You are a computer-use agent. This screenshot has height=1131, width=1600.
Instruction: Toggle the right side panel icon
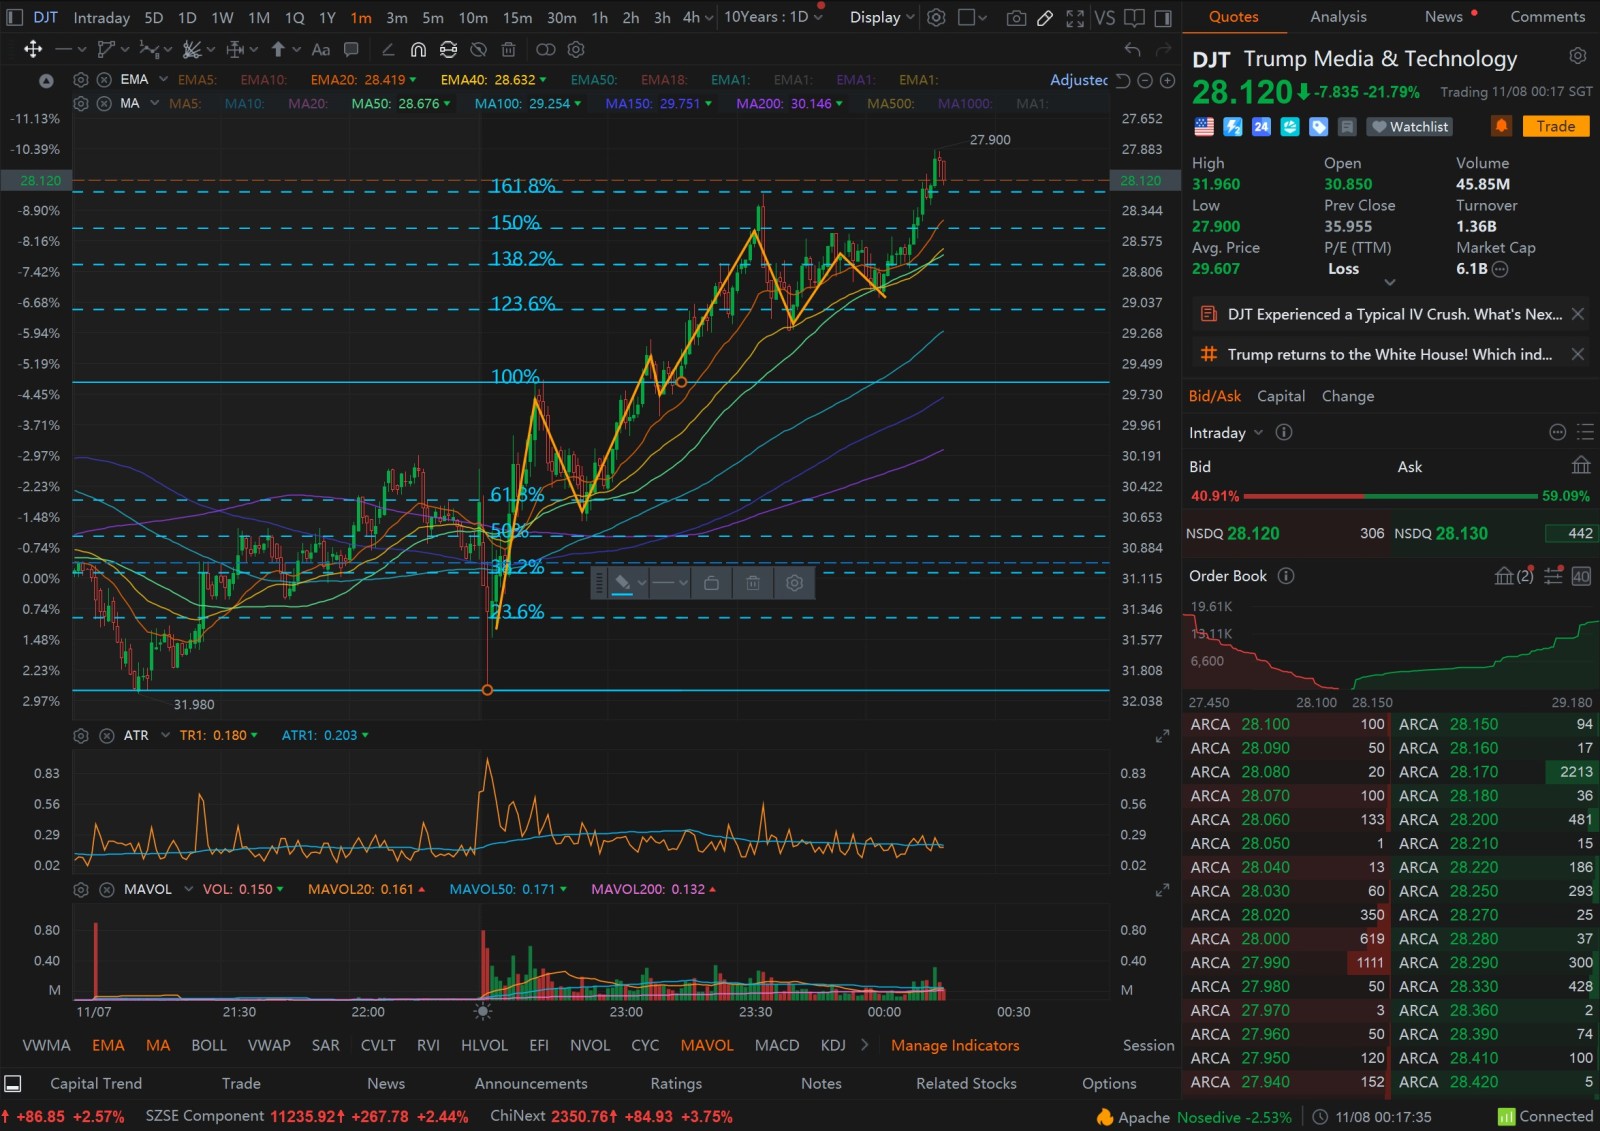(1163, 17)
